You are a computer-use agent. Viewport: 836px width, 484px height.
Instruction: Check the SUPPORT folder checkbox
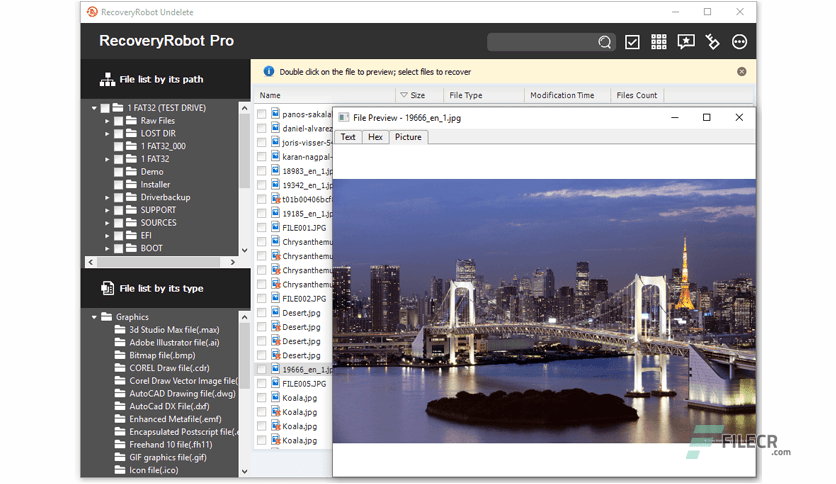[118, 211]
